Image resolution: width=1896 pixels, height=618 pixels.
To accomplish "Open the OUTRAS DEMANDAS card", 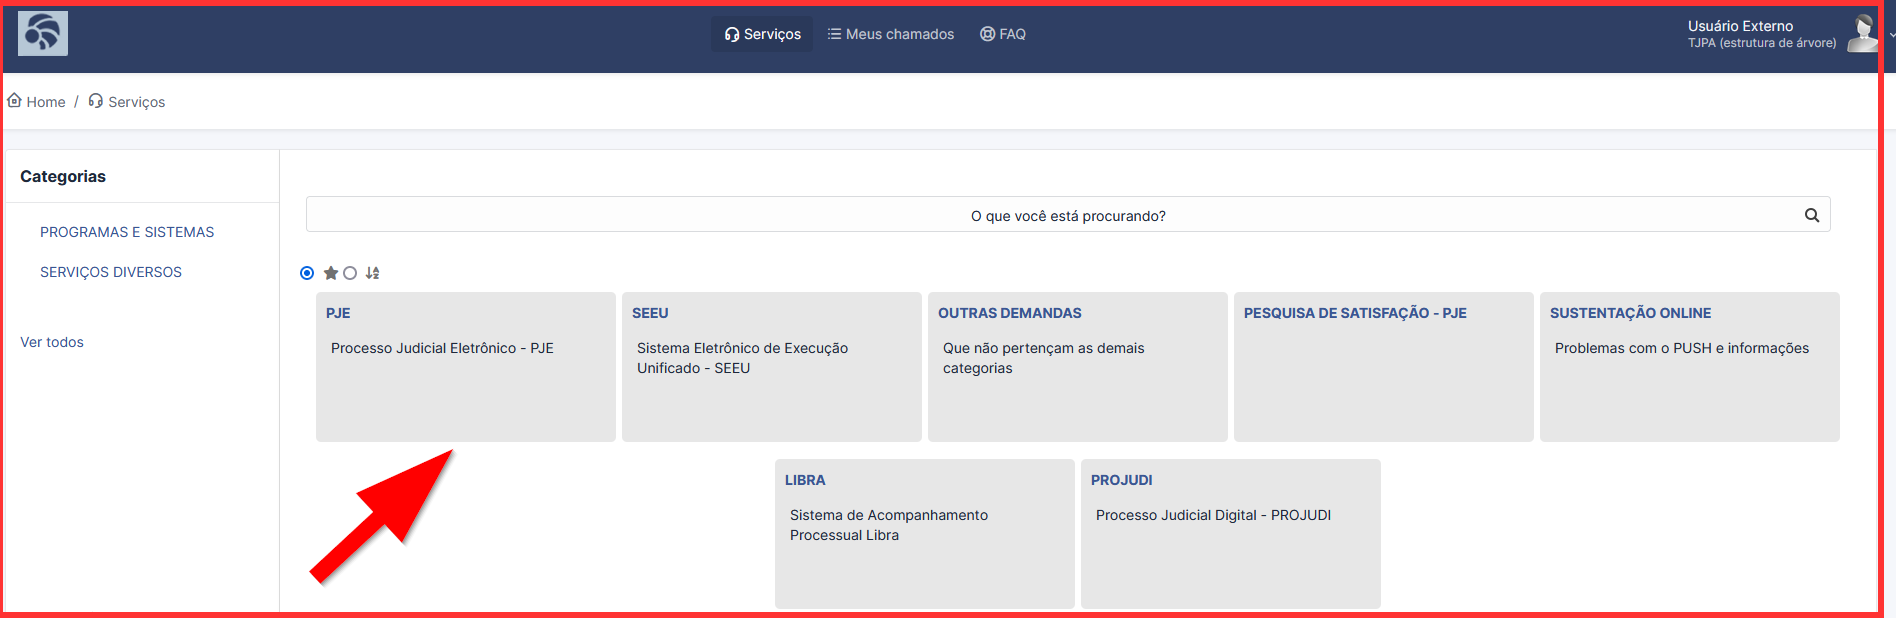I will (1078, 367).
